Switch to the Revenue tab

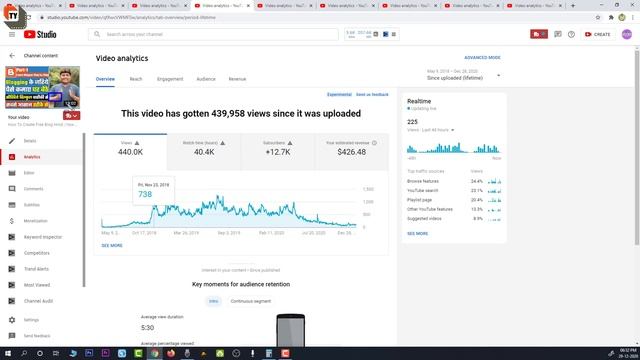point(237,79)
